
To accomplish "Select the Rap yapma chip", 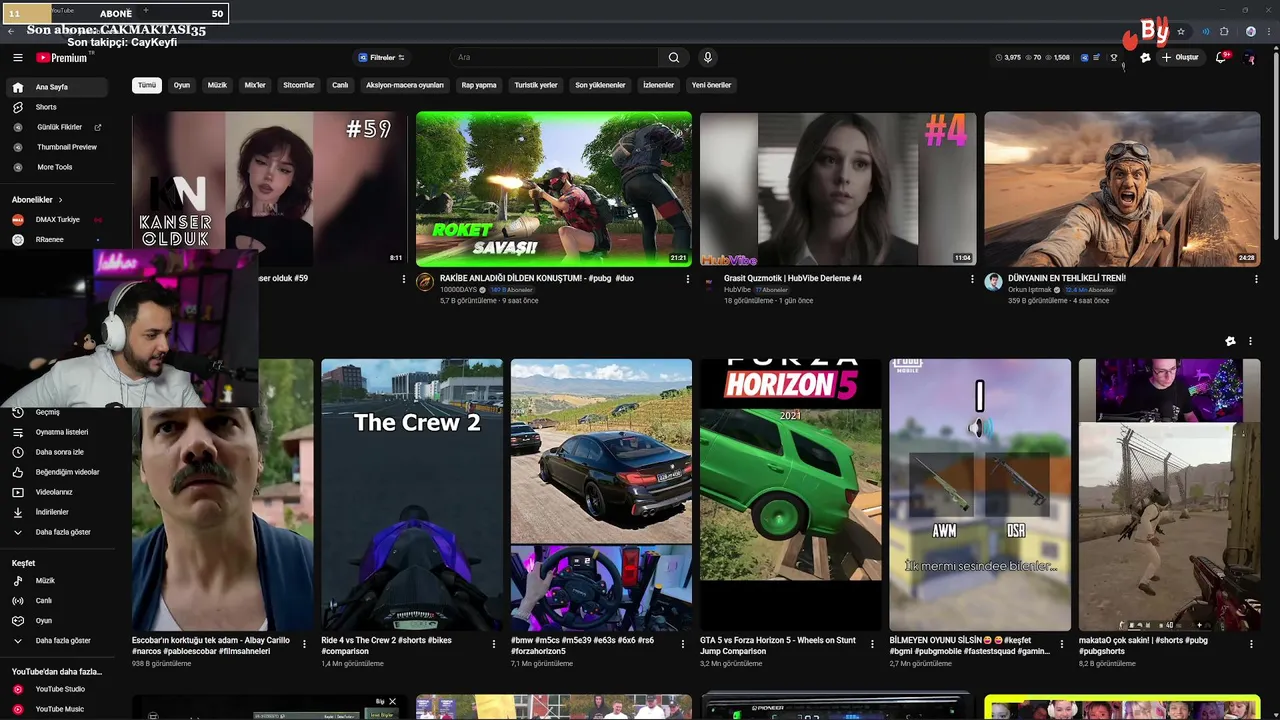I will (x=479, y=85).
